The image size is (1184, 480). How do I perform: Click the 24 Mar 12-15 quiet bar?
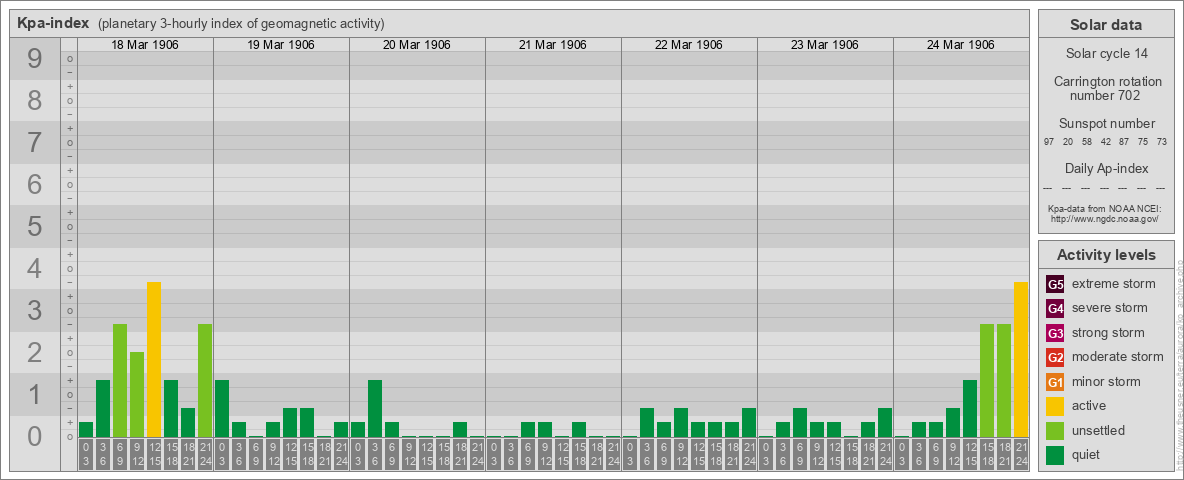[970, 408]
